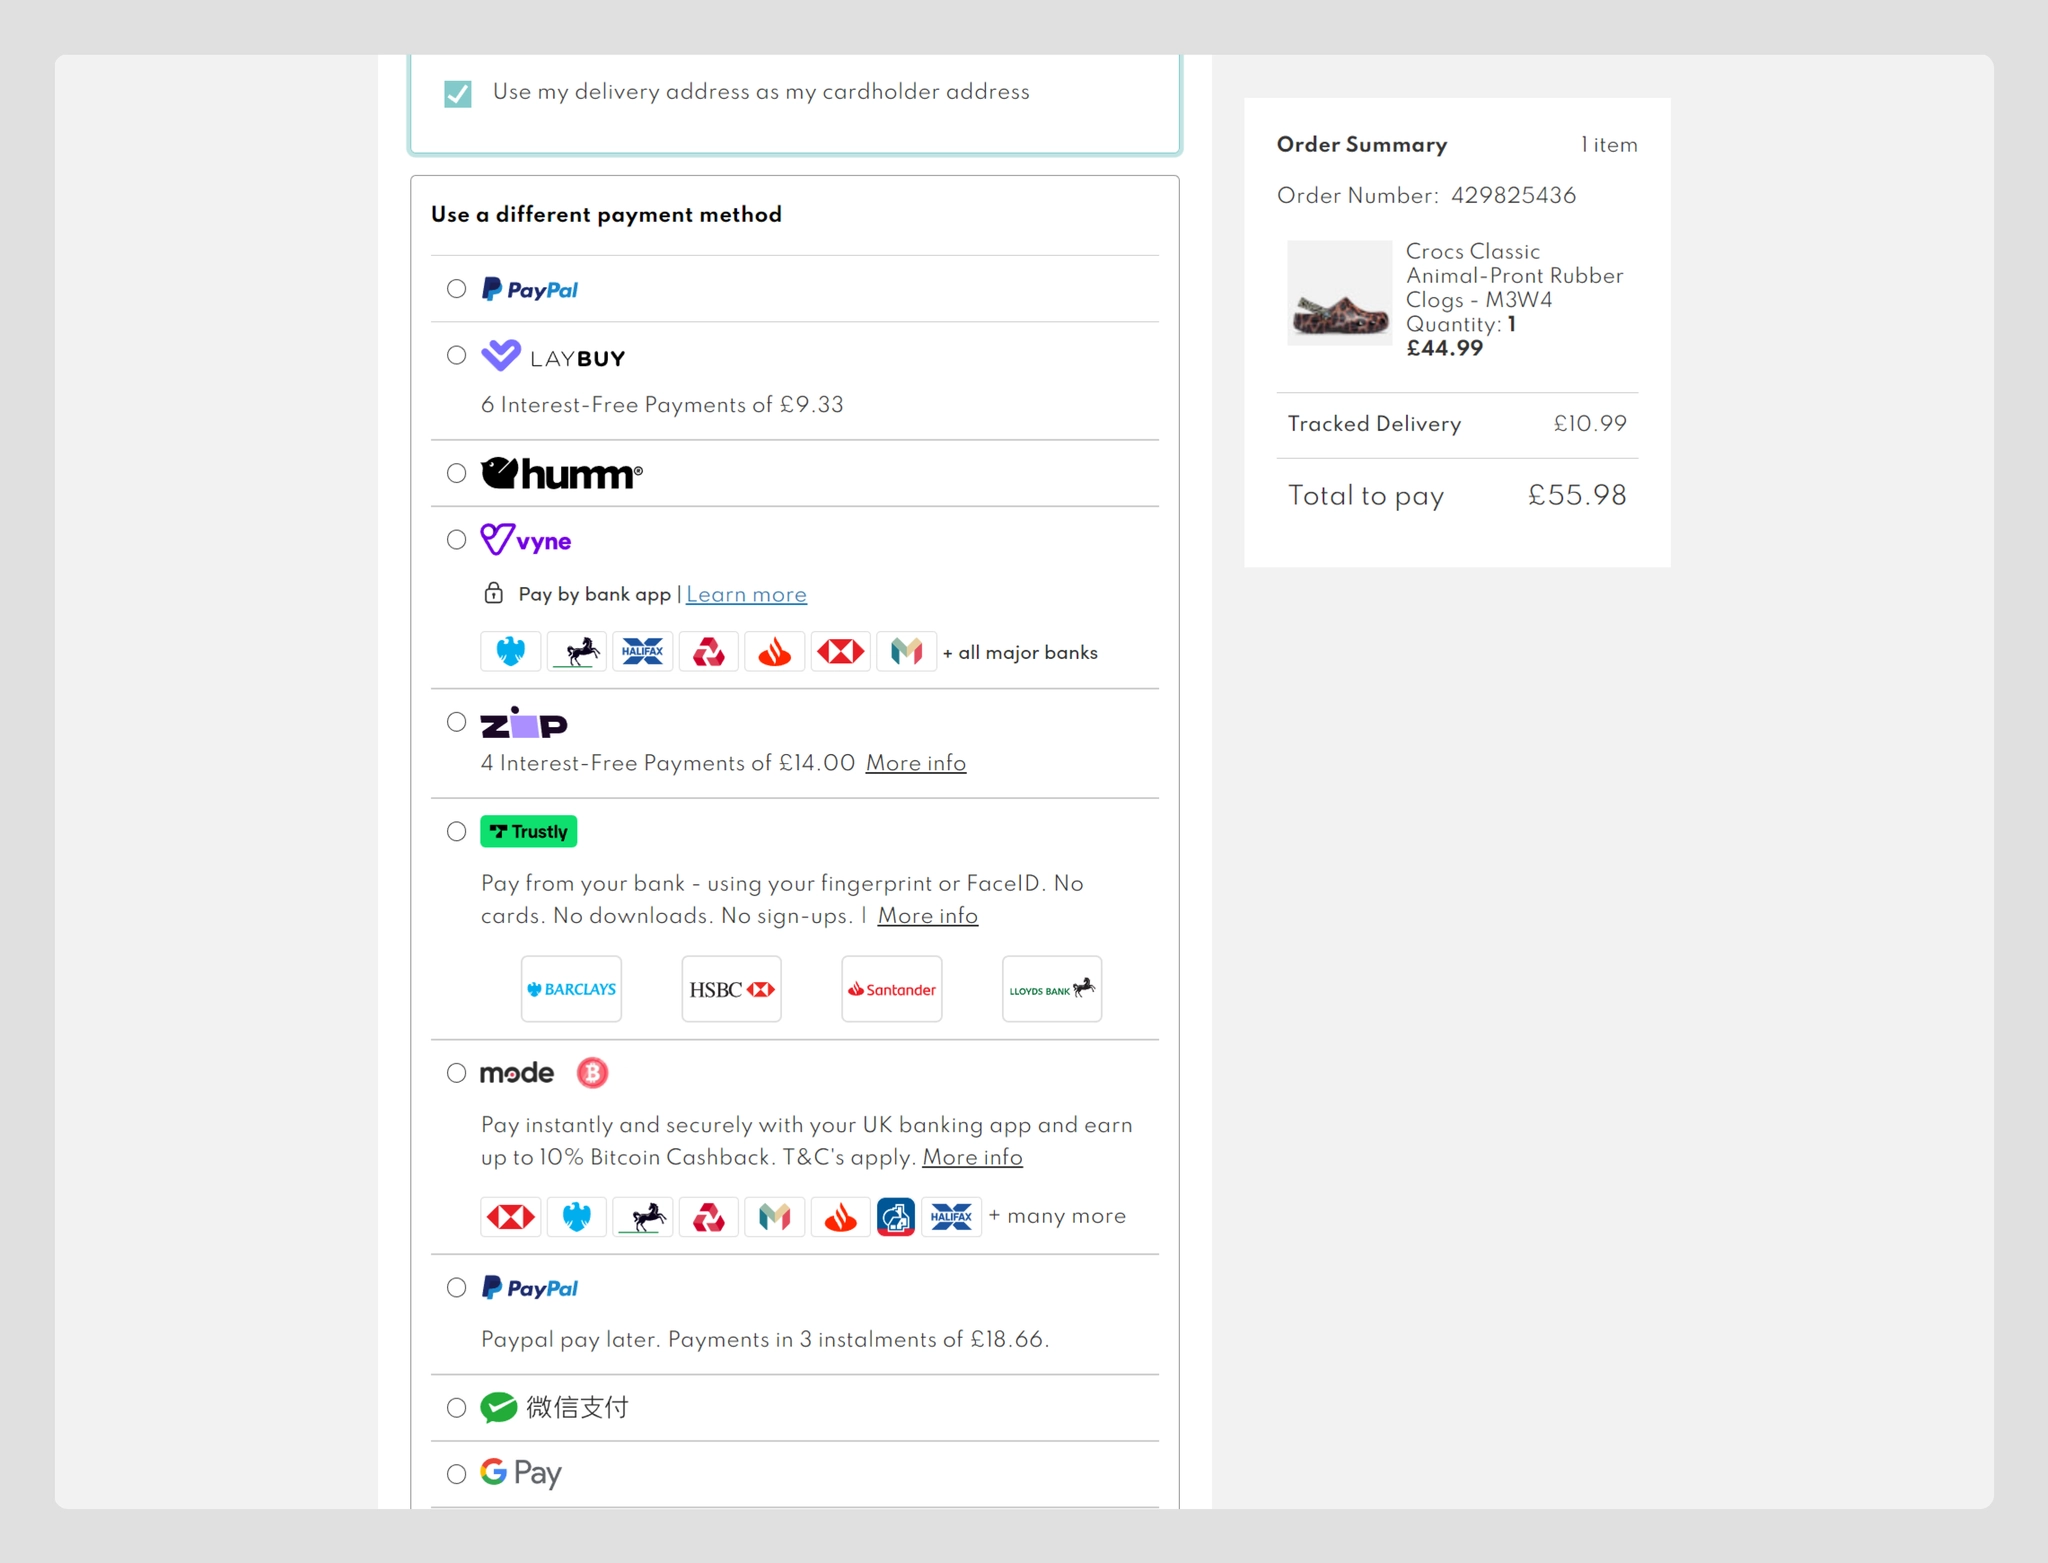Click the Barclays tile under Trustly
The width and height of the screenshot is (2048, 1563).
click(x=571, y=988)
